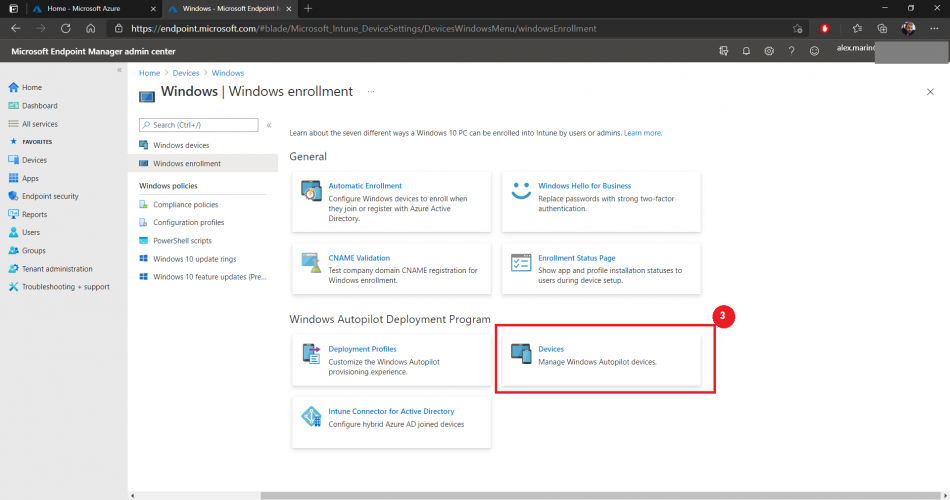Viewport: 950px width, 500px height.
Task: Select Devices in the favorites sidebar
Action: 27,160
